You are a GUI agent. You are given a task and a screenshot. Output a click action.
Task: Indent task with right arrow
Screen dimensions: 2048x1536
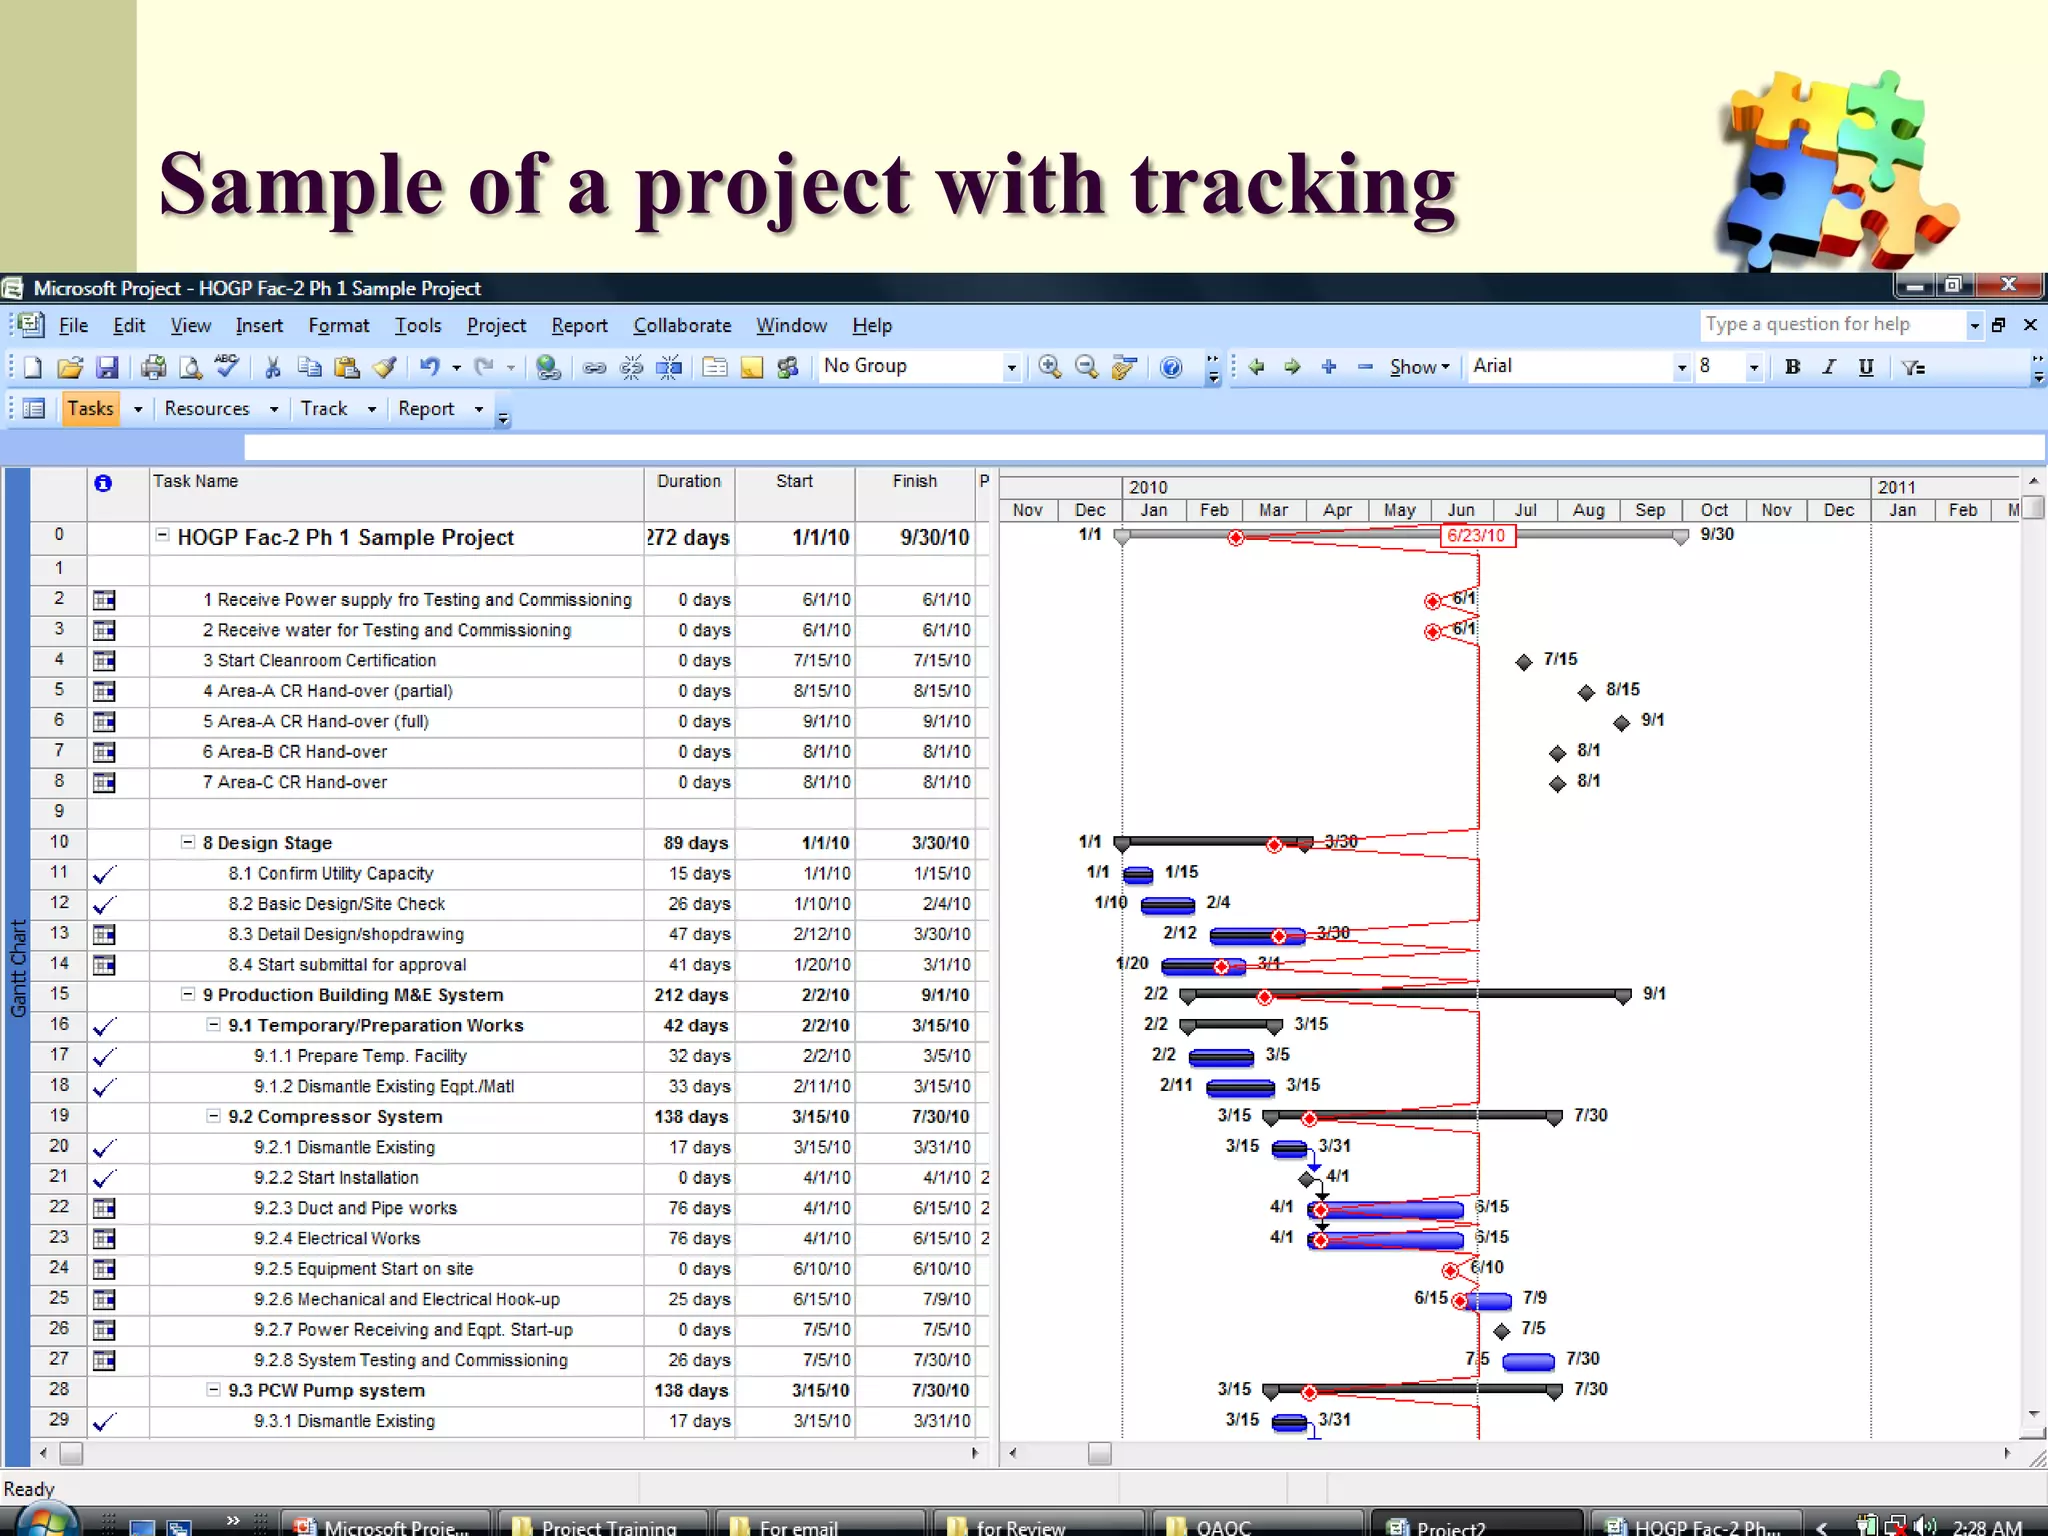(1292, 367)
